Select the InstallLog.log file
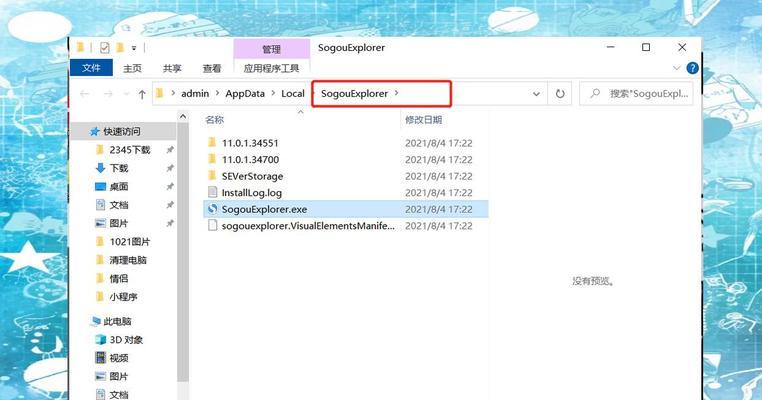The width and height of the screenshot is (762, 400). click(251, 192)
